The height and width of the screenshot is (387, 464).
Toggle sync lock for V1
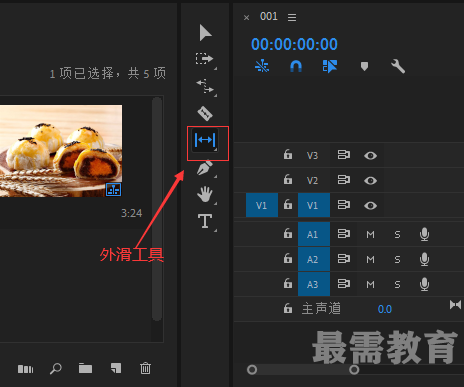tap(344, 205)
